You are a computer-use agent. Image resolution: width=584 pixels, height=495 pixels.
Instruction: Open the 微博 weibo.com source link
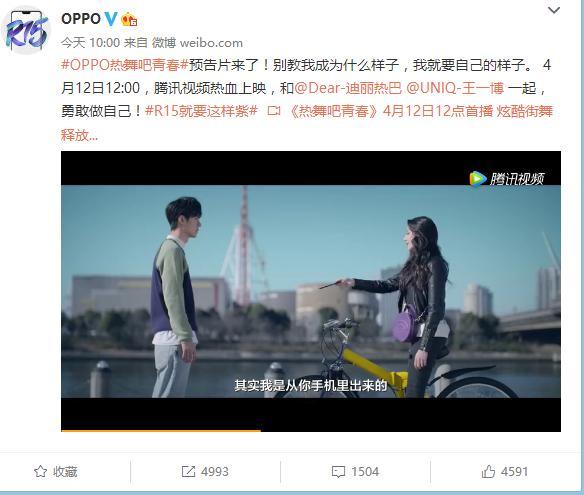[197, 43]
